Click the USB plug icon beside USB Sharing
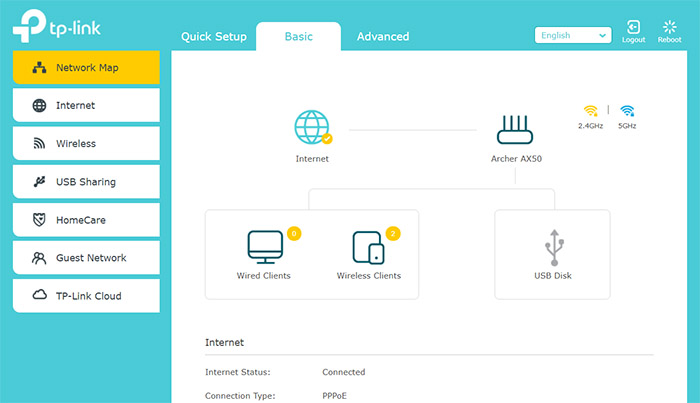Image resolution: width=700 pixels, height=403 pixels. click(39, 182)
